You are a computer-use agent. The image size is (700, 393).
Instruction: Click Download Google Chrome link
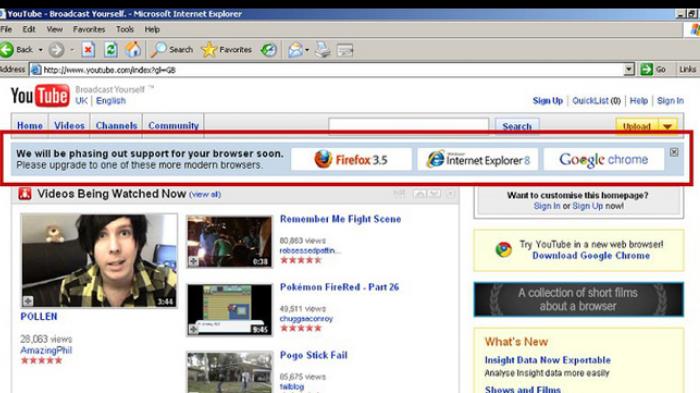click(591, 255)
